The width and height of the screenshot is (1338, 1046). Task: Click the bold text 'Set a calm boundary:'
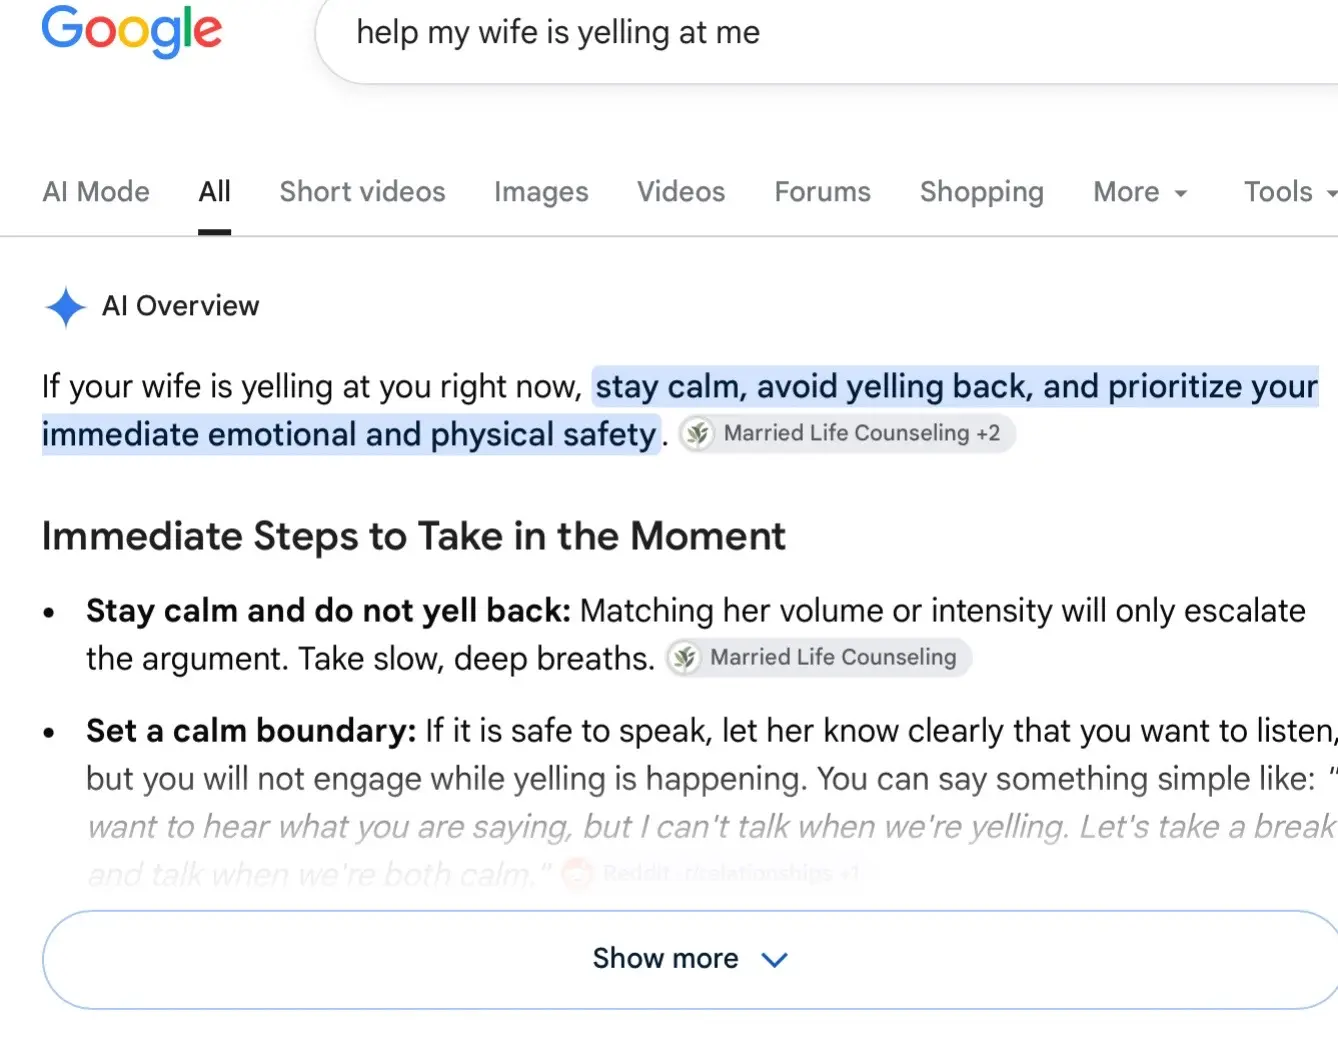click(251, 730)
